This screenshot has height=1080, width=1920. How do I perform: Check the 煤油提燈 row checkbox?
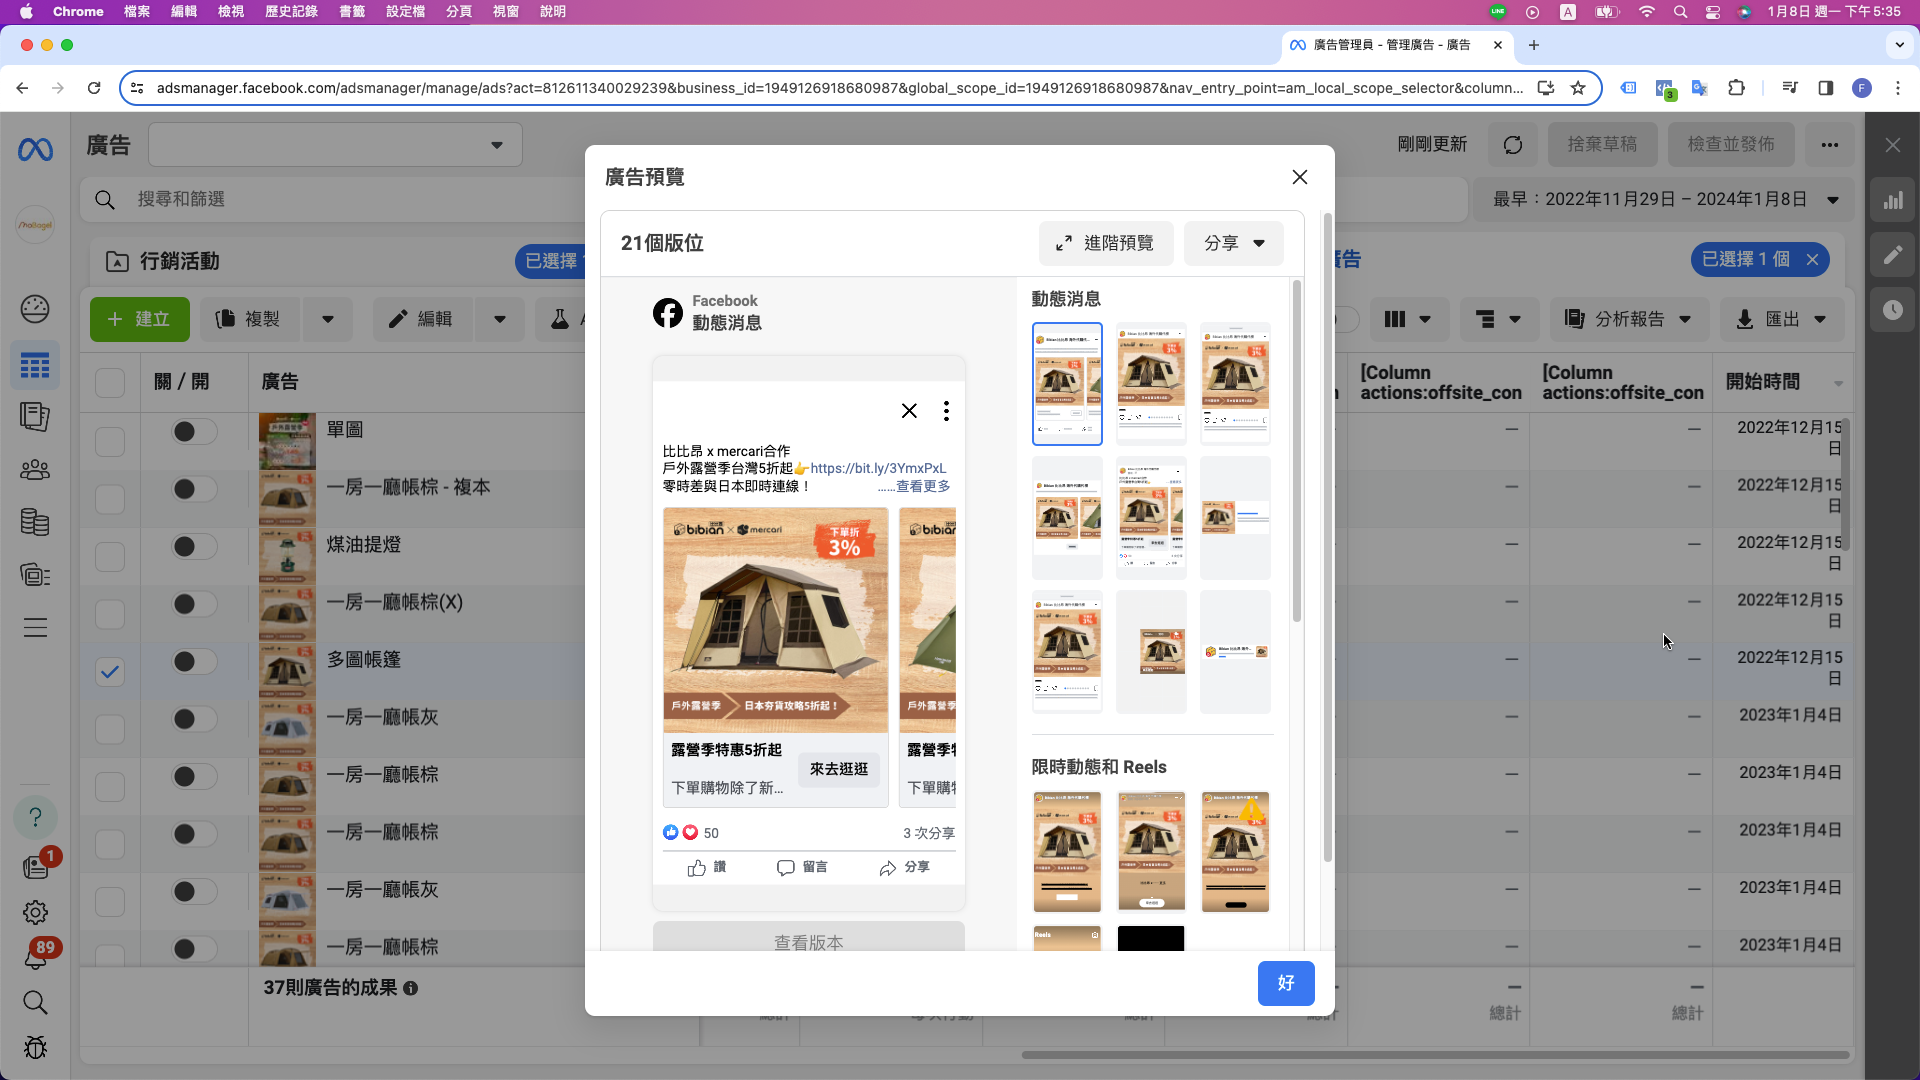110,557
